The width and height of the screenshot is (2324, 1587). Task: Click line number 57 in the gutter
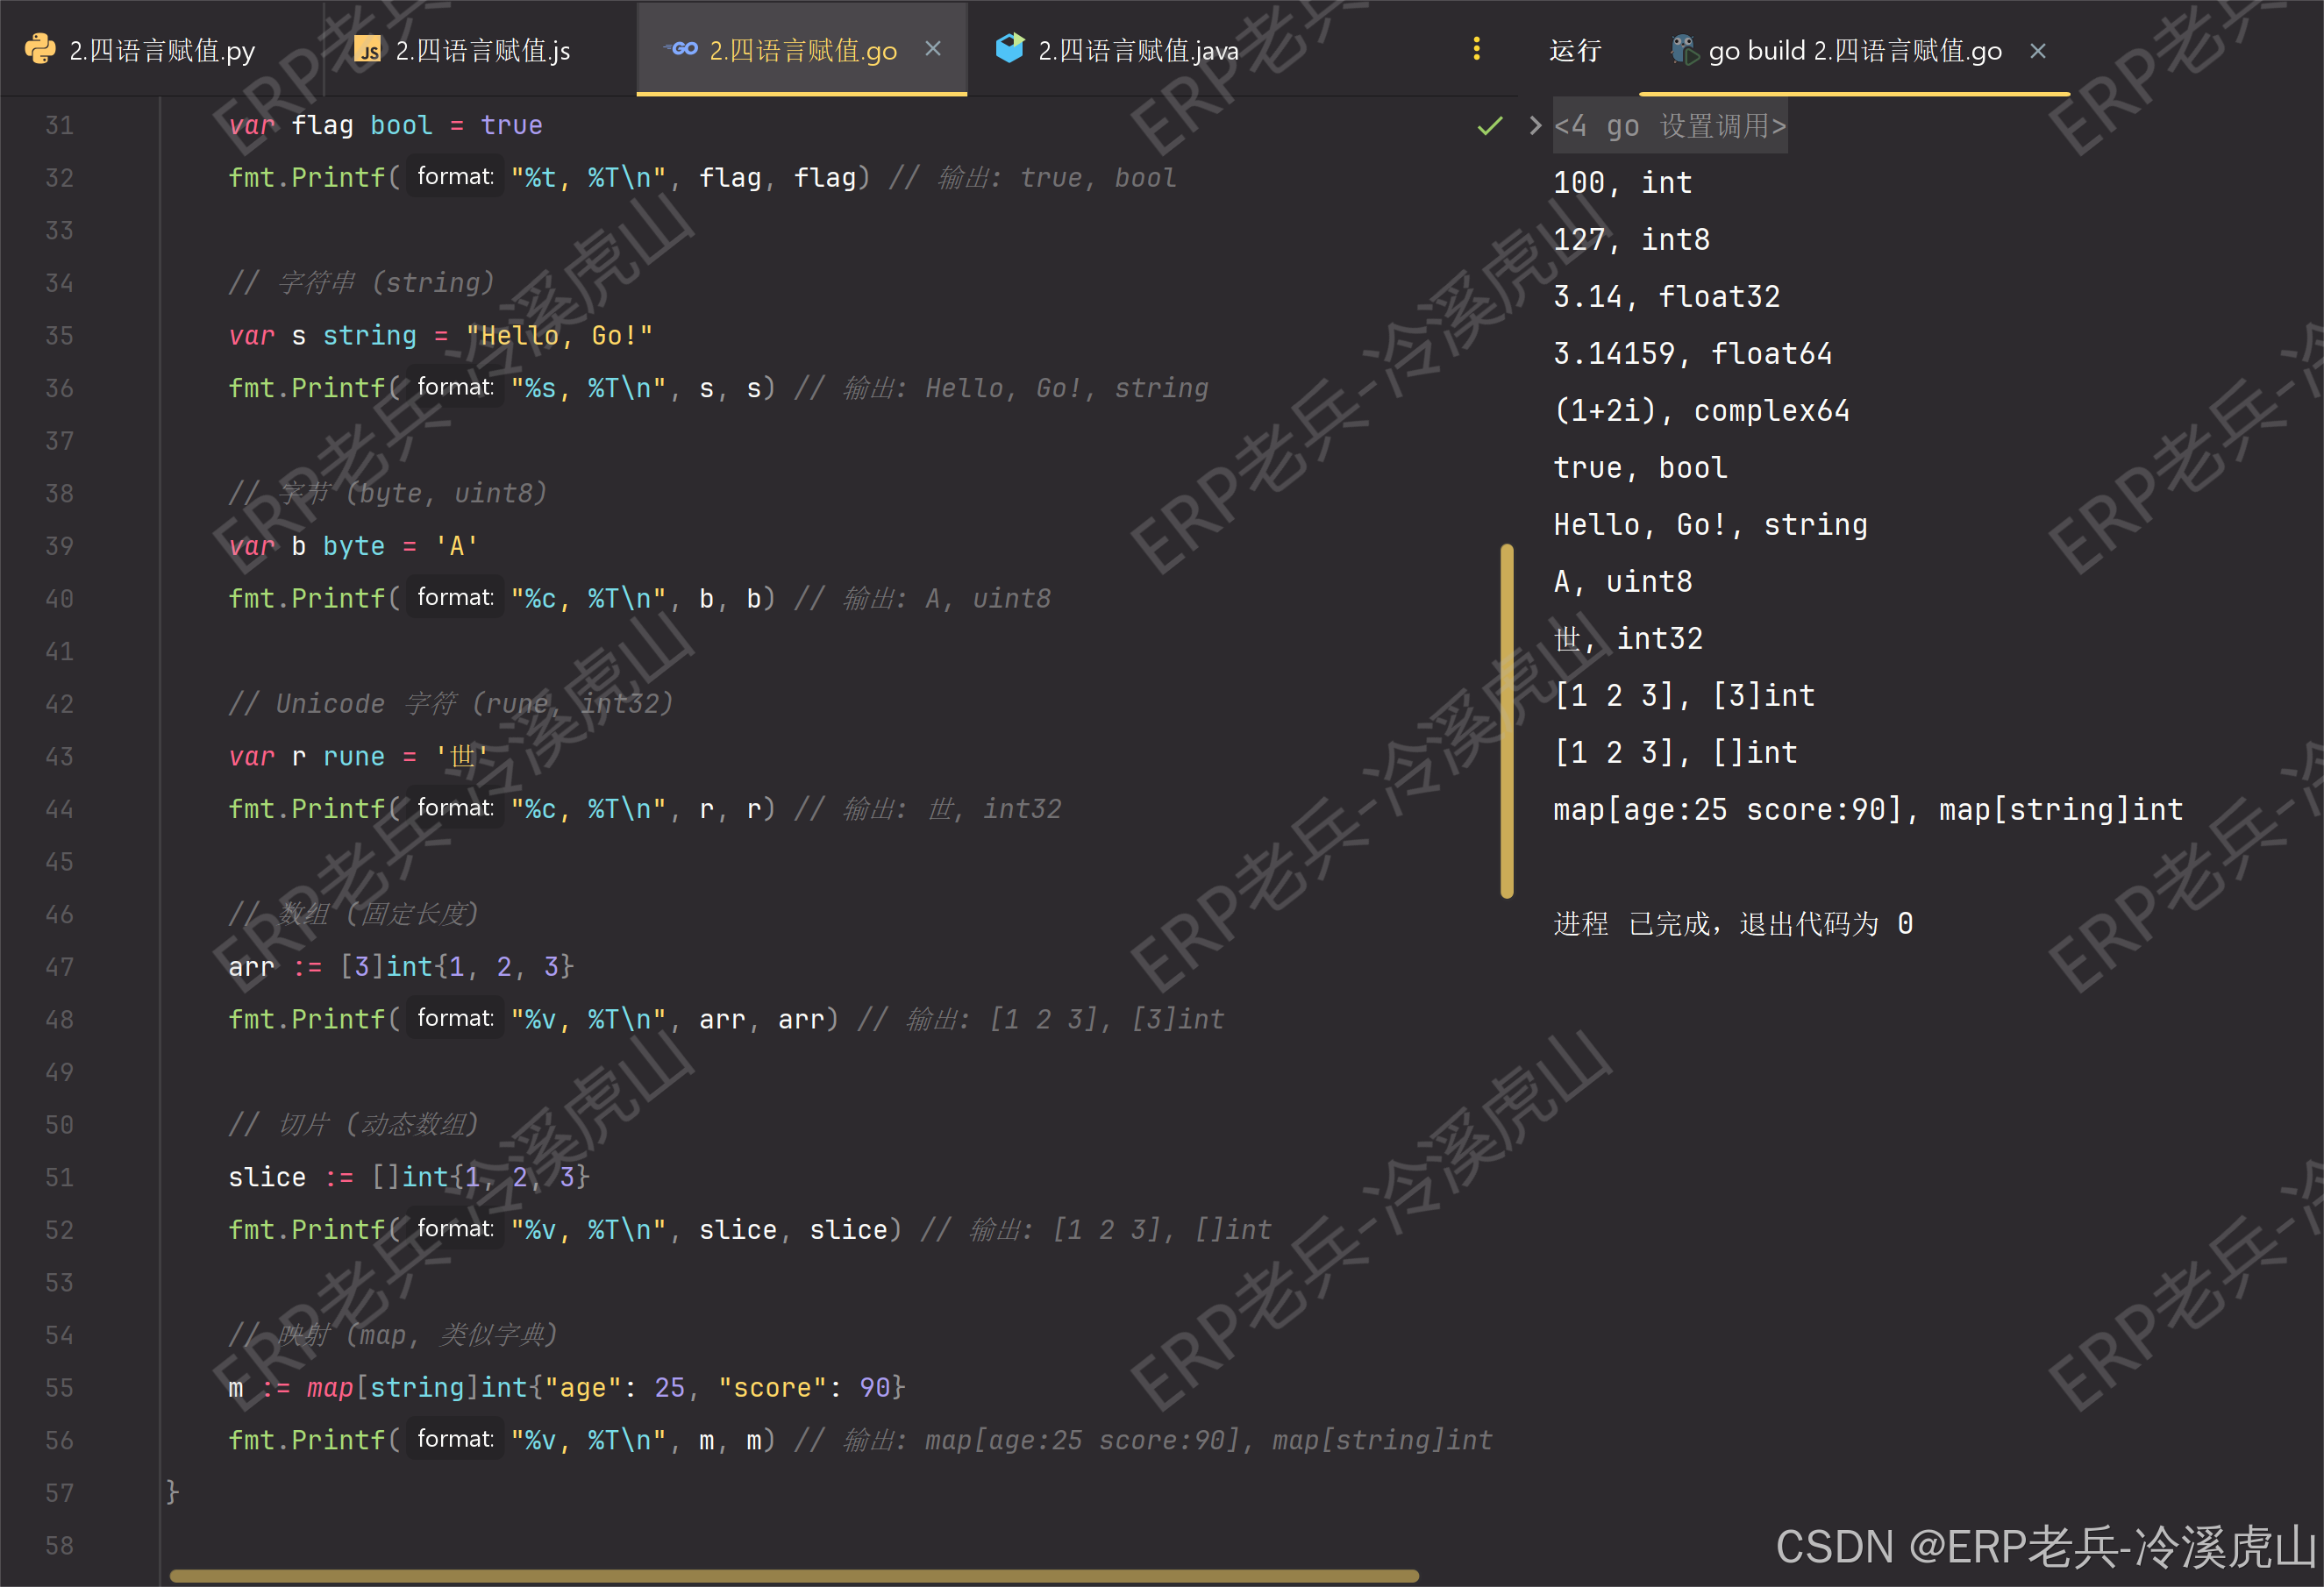click(x=59, y=1493)
